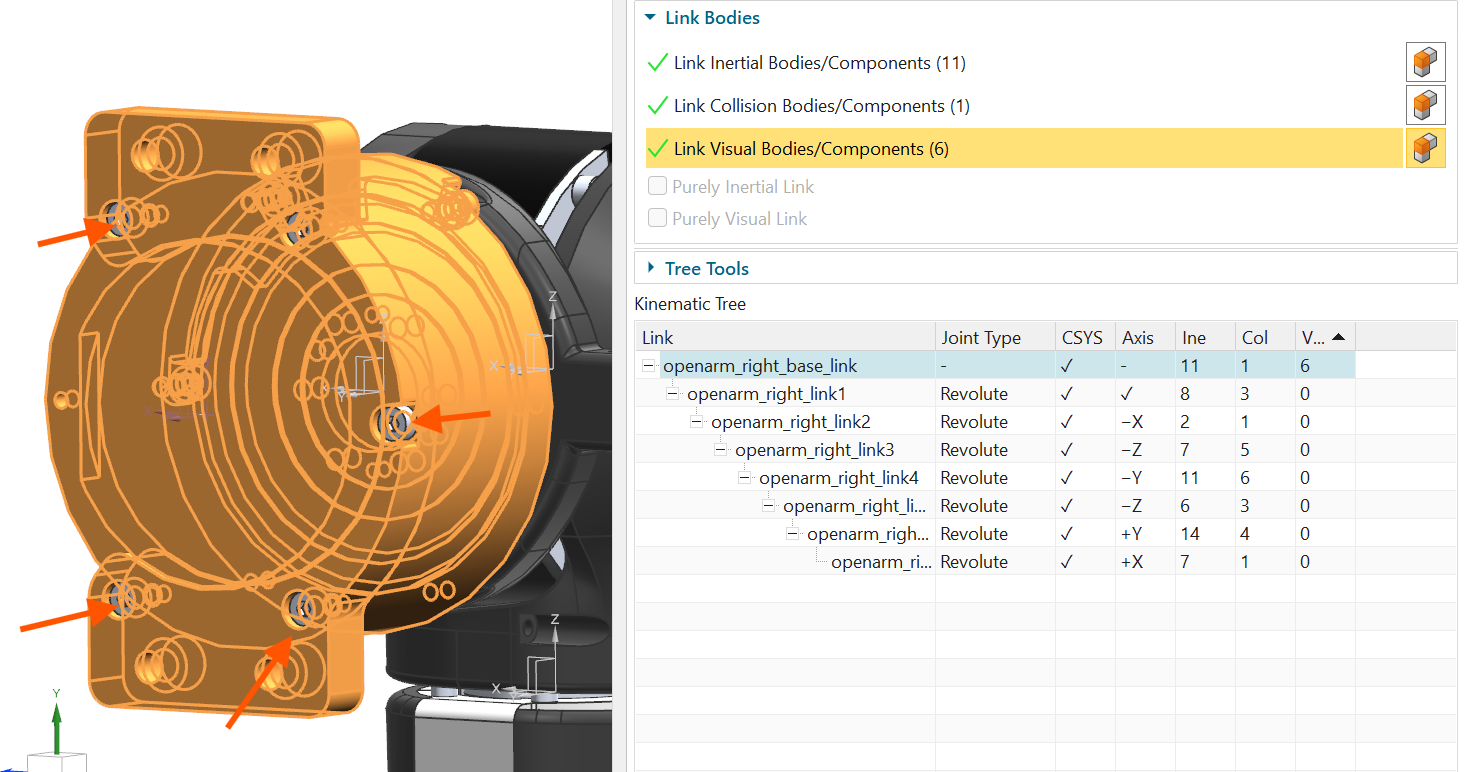This screenshot has height=772, width=1465.
Task: Enable the Purely Inertial Link checkbox
Action: (657, 186)
